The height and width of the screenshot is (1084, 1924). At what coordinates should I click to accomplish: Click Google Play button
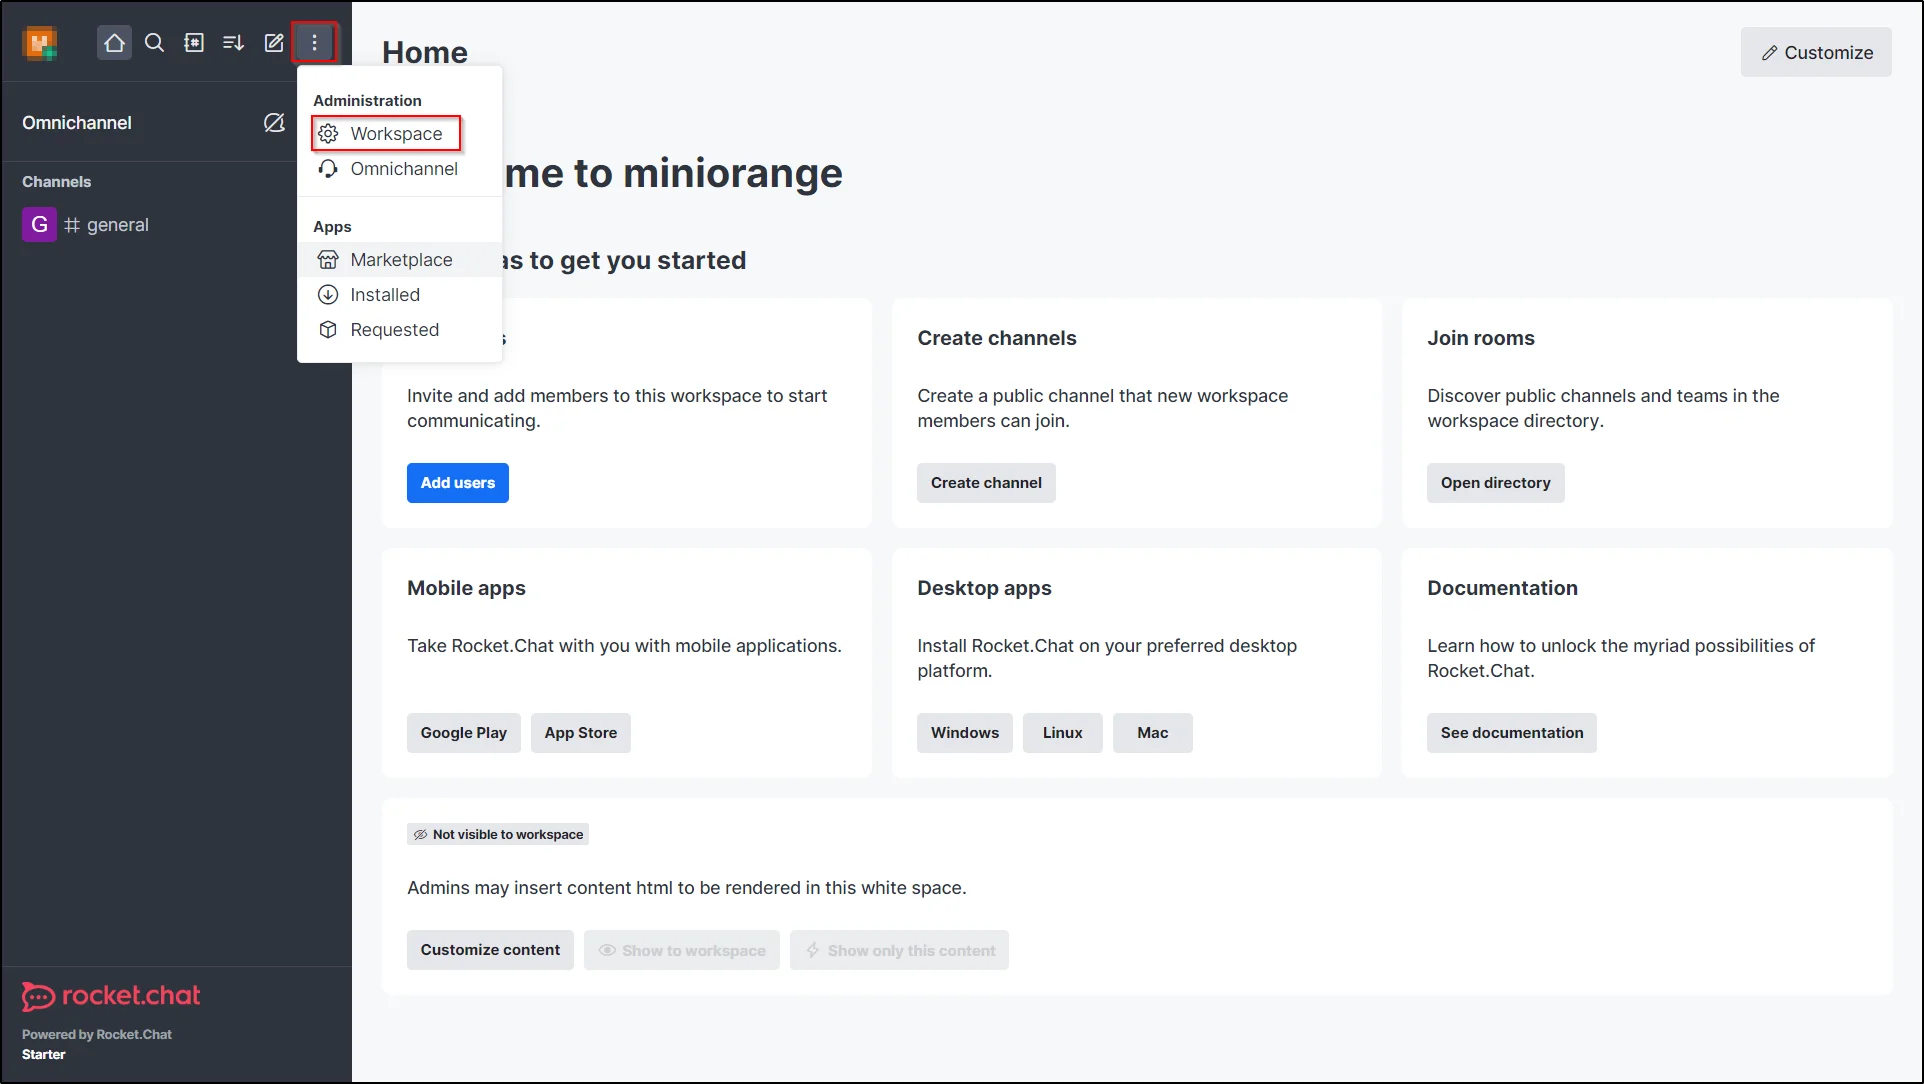464,733
